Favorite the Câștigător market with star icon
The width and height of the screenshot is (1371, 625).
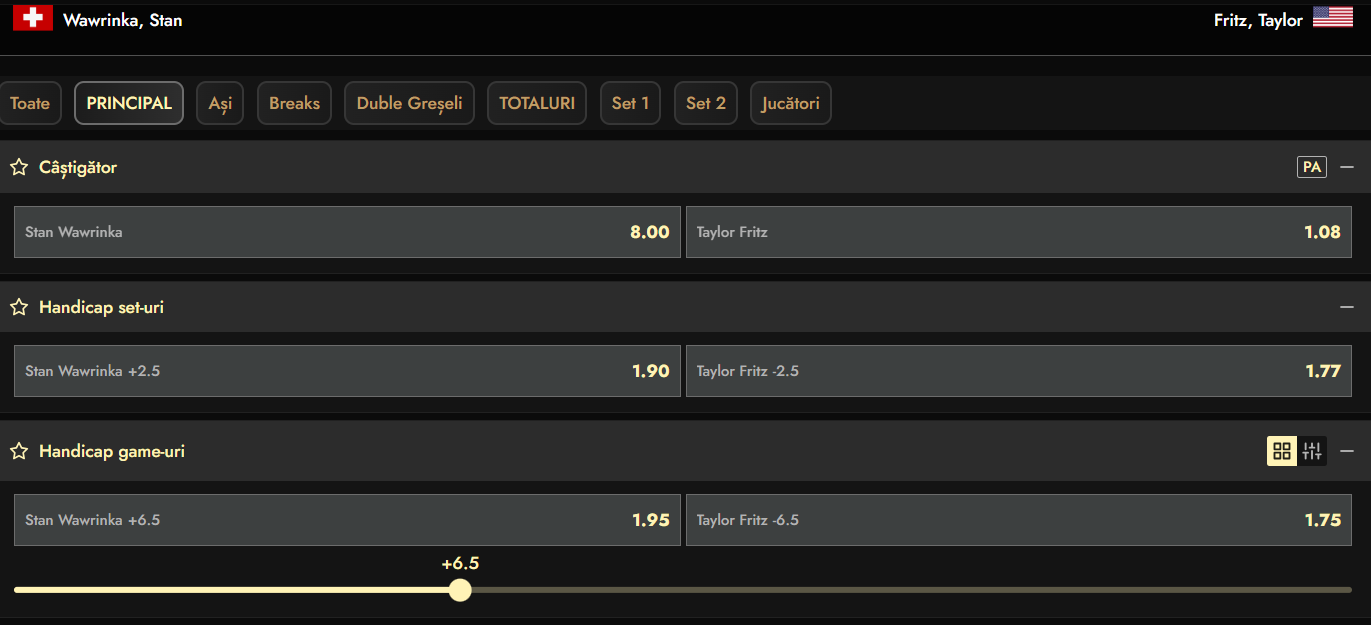point(18,168)
